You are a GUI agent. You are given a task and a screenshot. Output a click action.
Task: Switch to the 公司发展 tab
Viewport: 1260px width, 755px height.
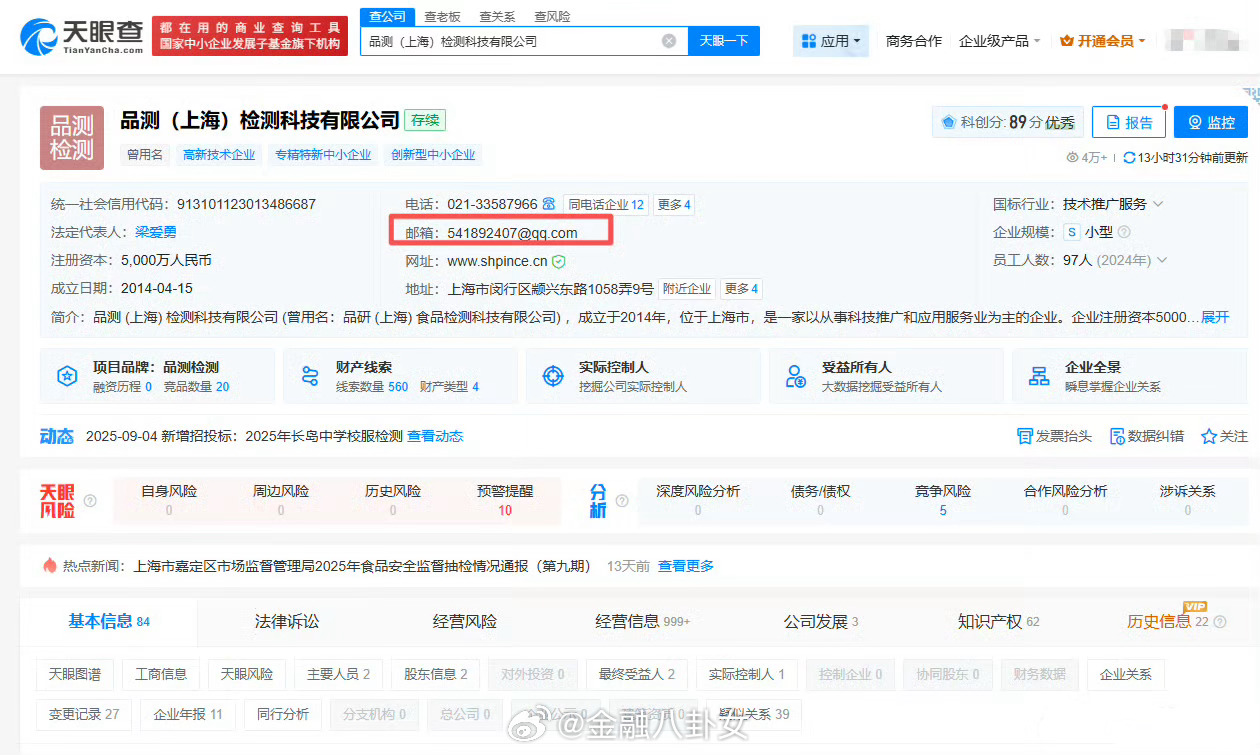821,621
